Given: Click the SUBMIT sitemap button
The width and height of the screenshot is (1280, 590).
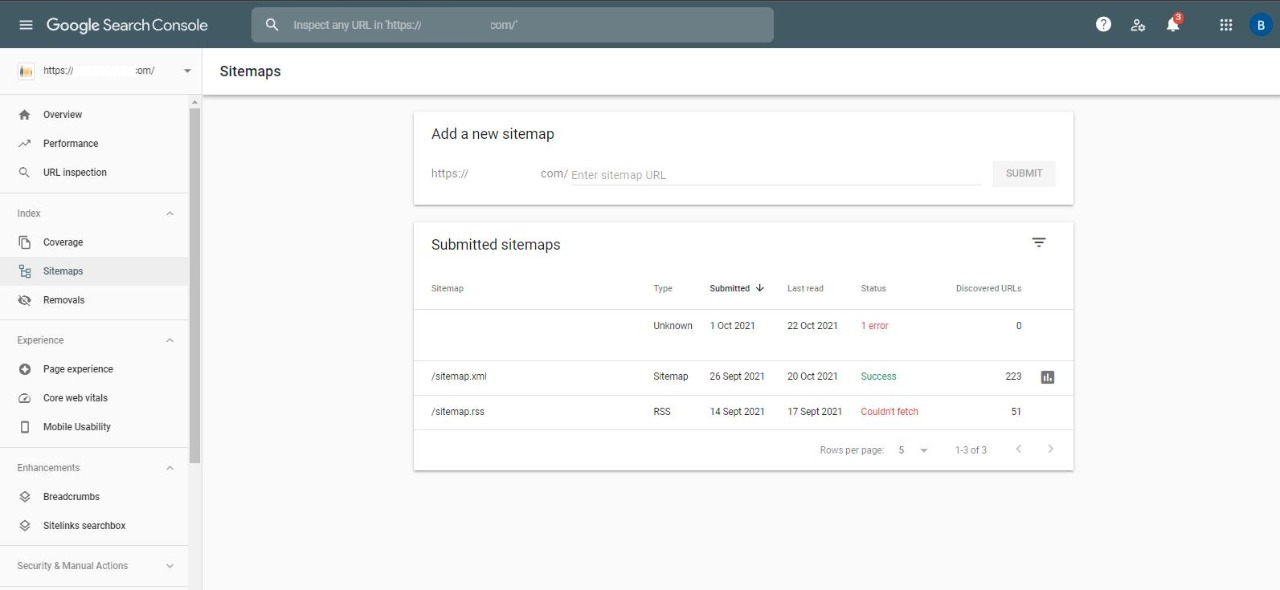Looking at the screenshot, I should 1024,174.
